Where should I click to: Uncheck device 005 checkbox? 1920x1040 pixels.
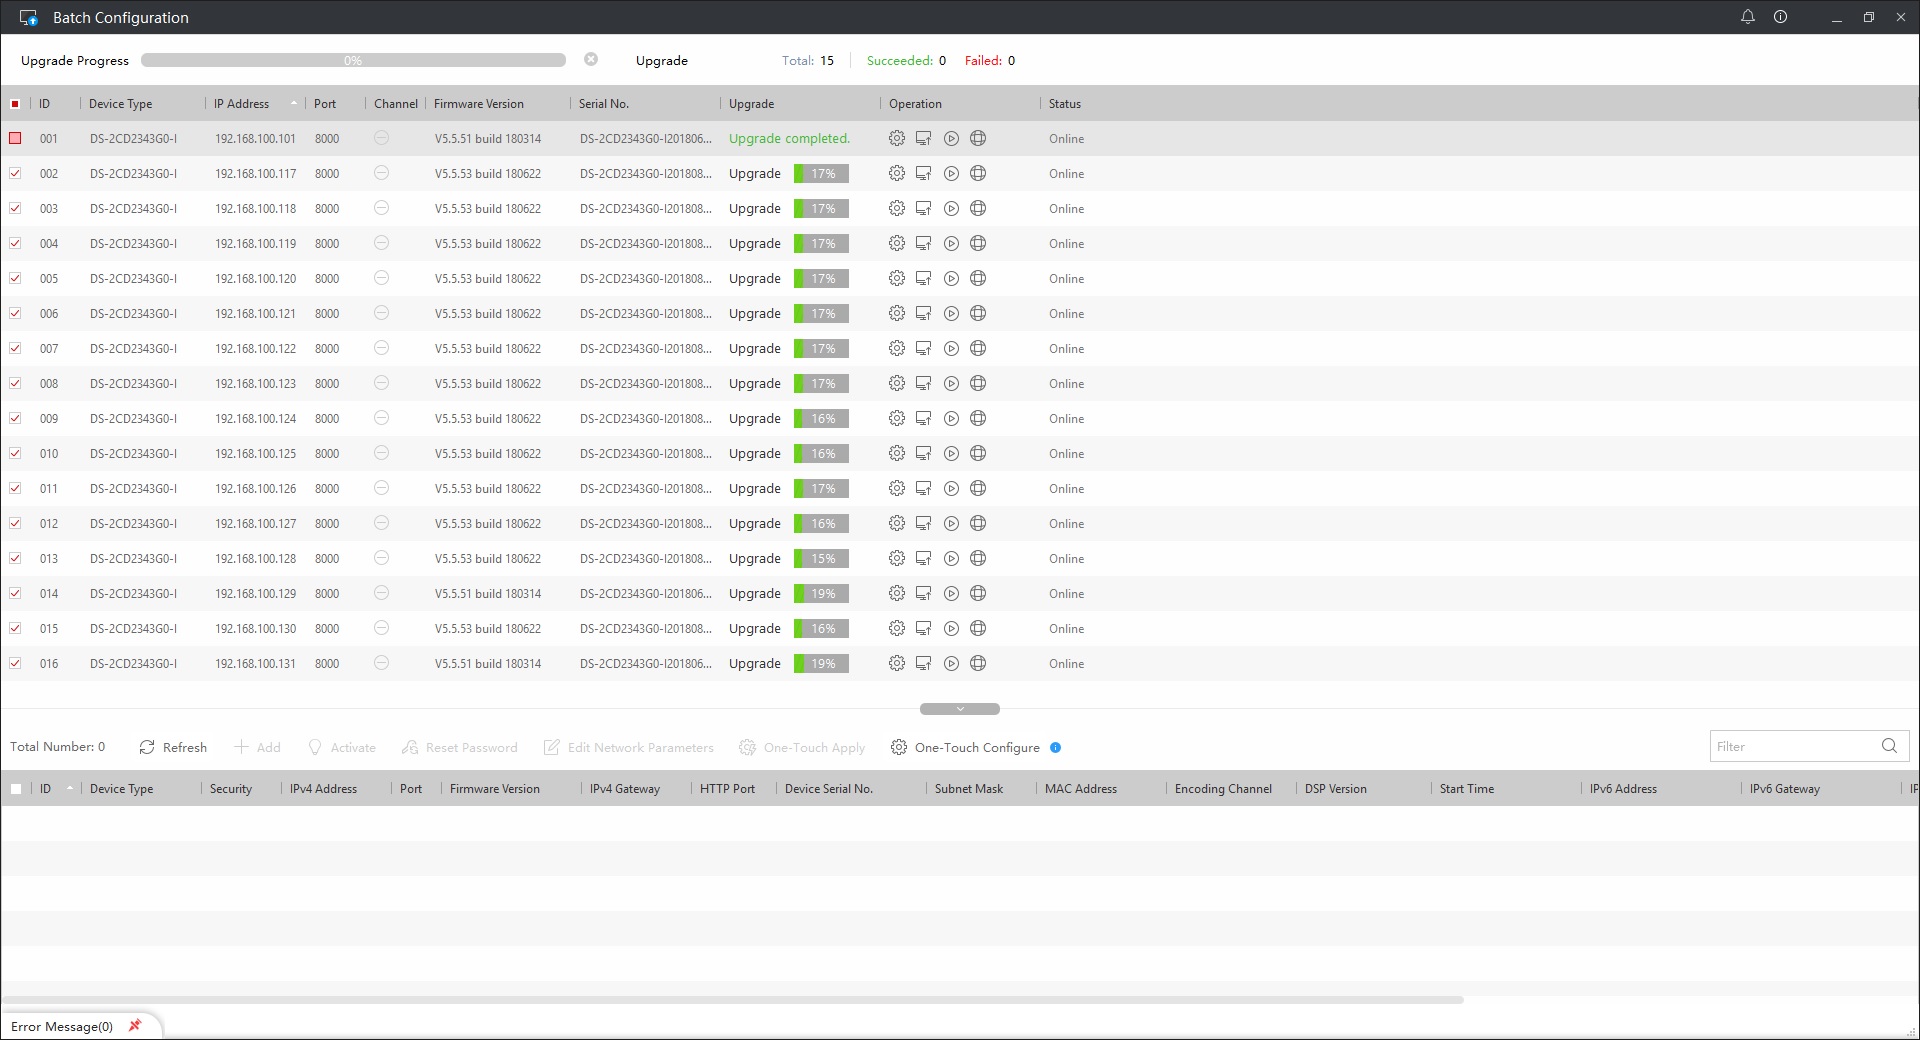click(x=15, y=278)
